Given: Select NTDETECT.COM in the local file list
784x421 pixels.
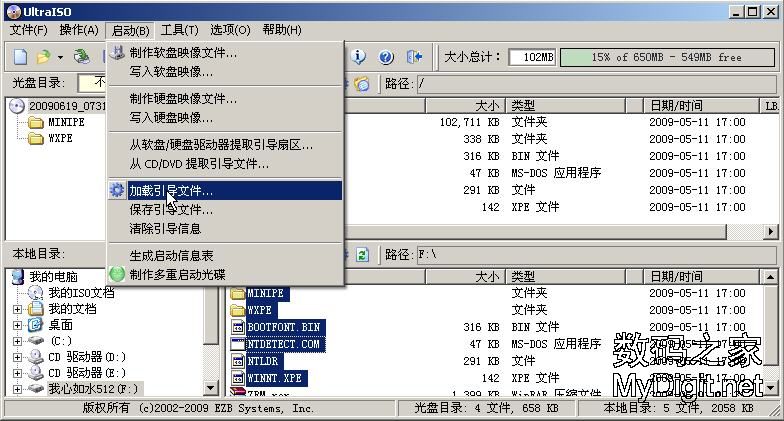Looking at the screenshot, I should pos(283,344).
